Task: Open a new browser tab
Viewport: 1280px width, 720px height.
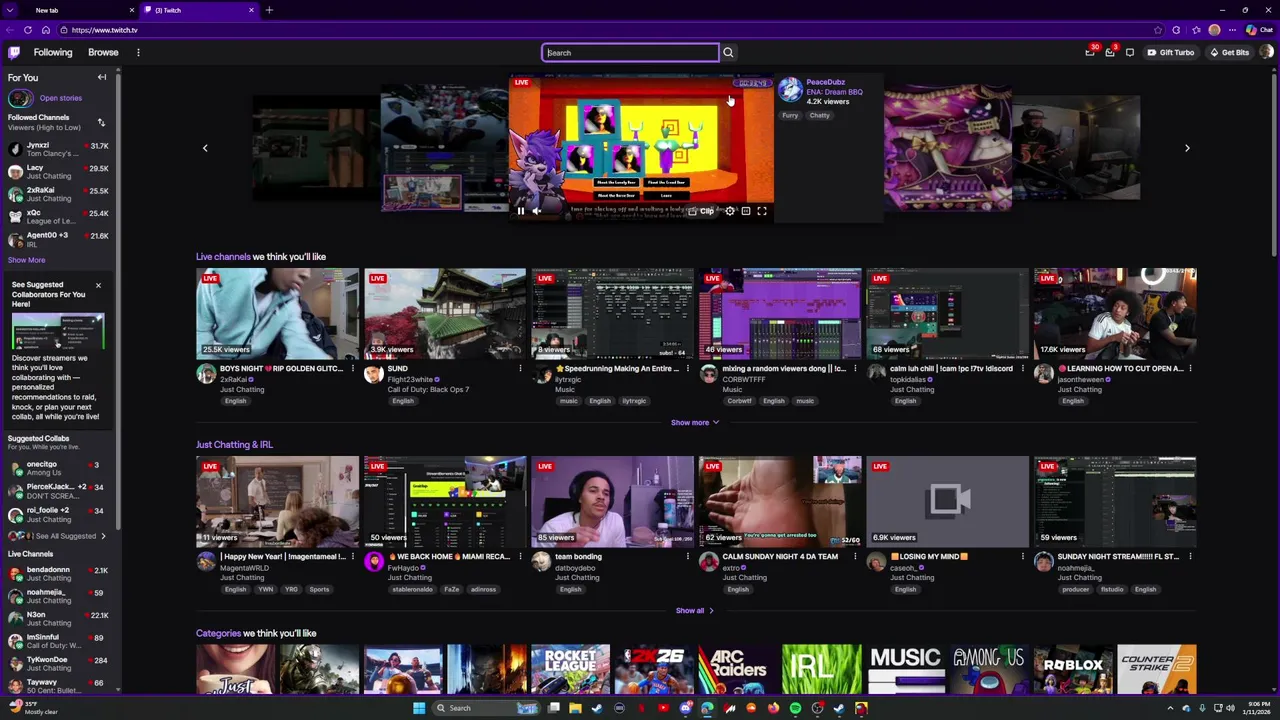Action: point(269,10)
